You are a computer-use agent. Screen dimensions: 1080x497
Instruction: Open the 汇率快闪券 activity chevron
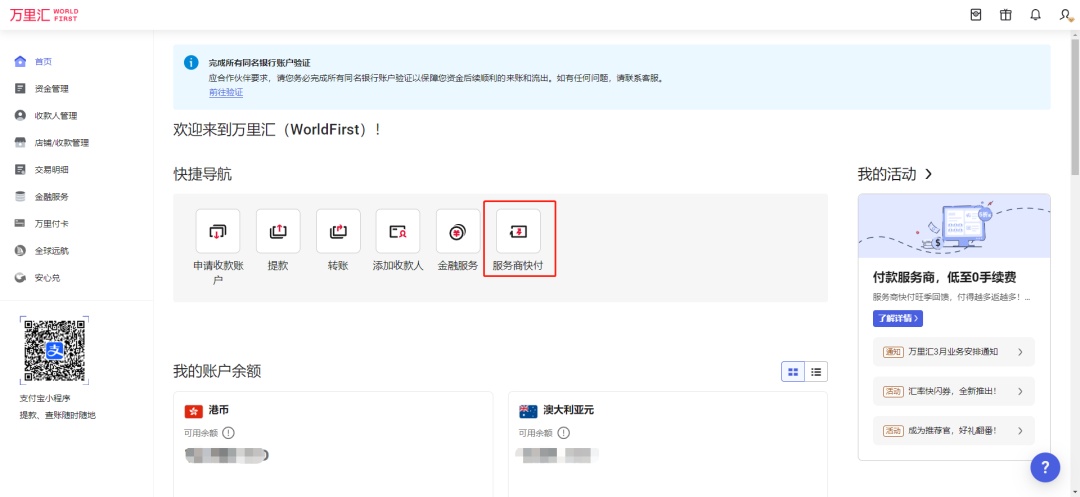tap(1020, 391)
